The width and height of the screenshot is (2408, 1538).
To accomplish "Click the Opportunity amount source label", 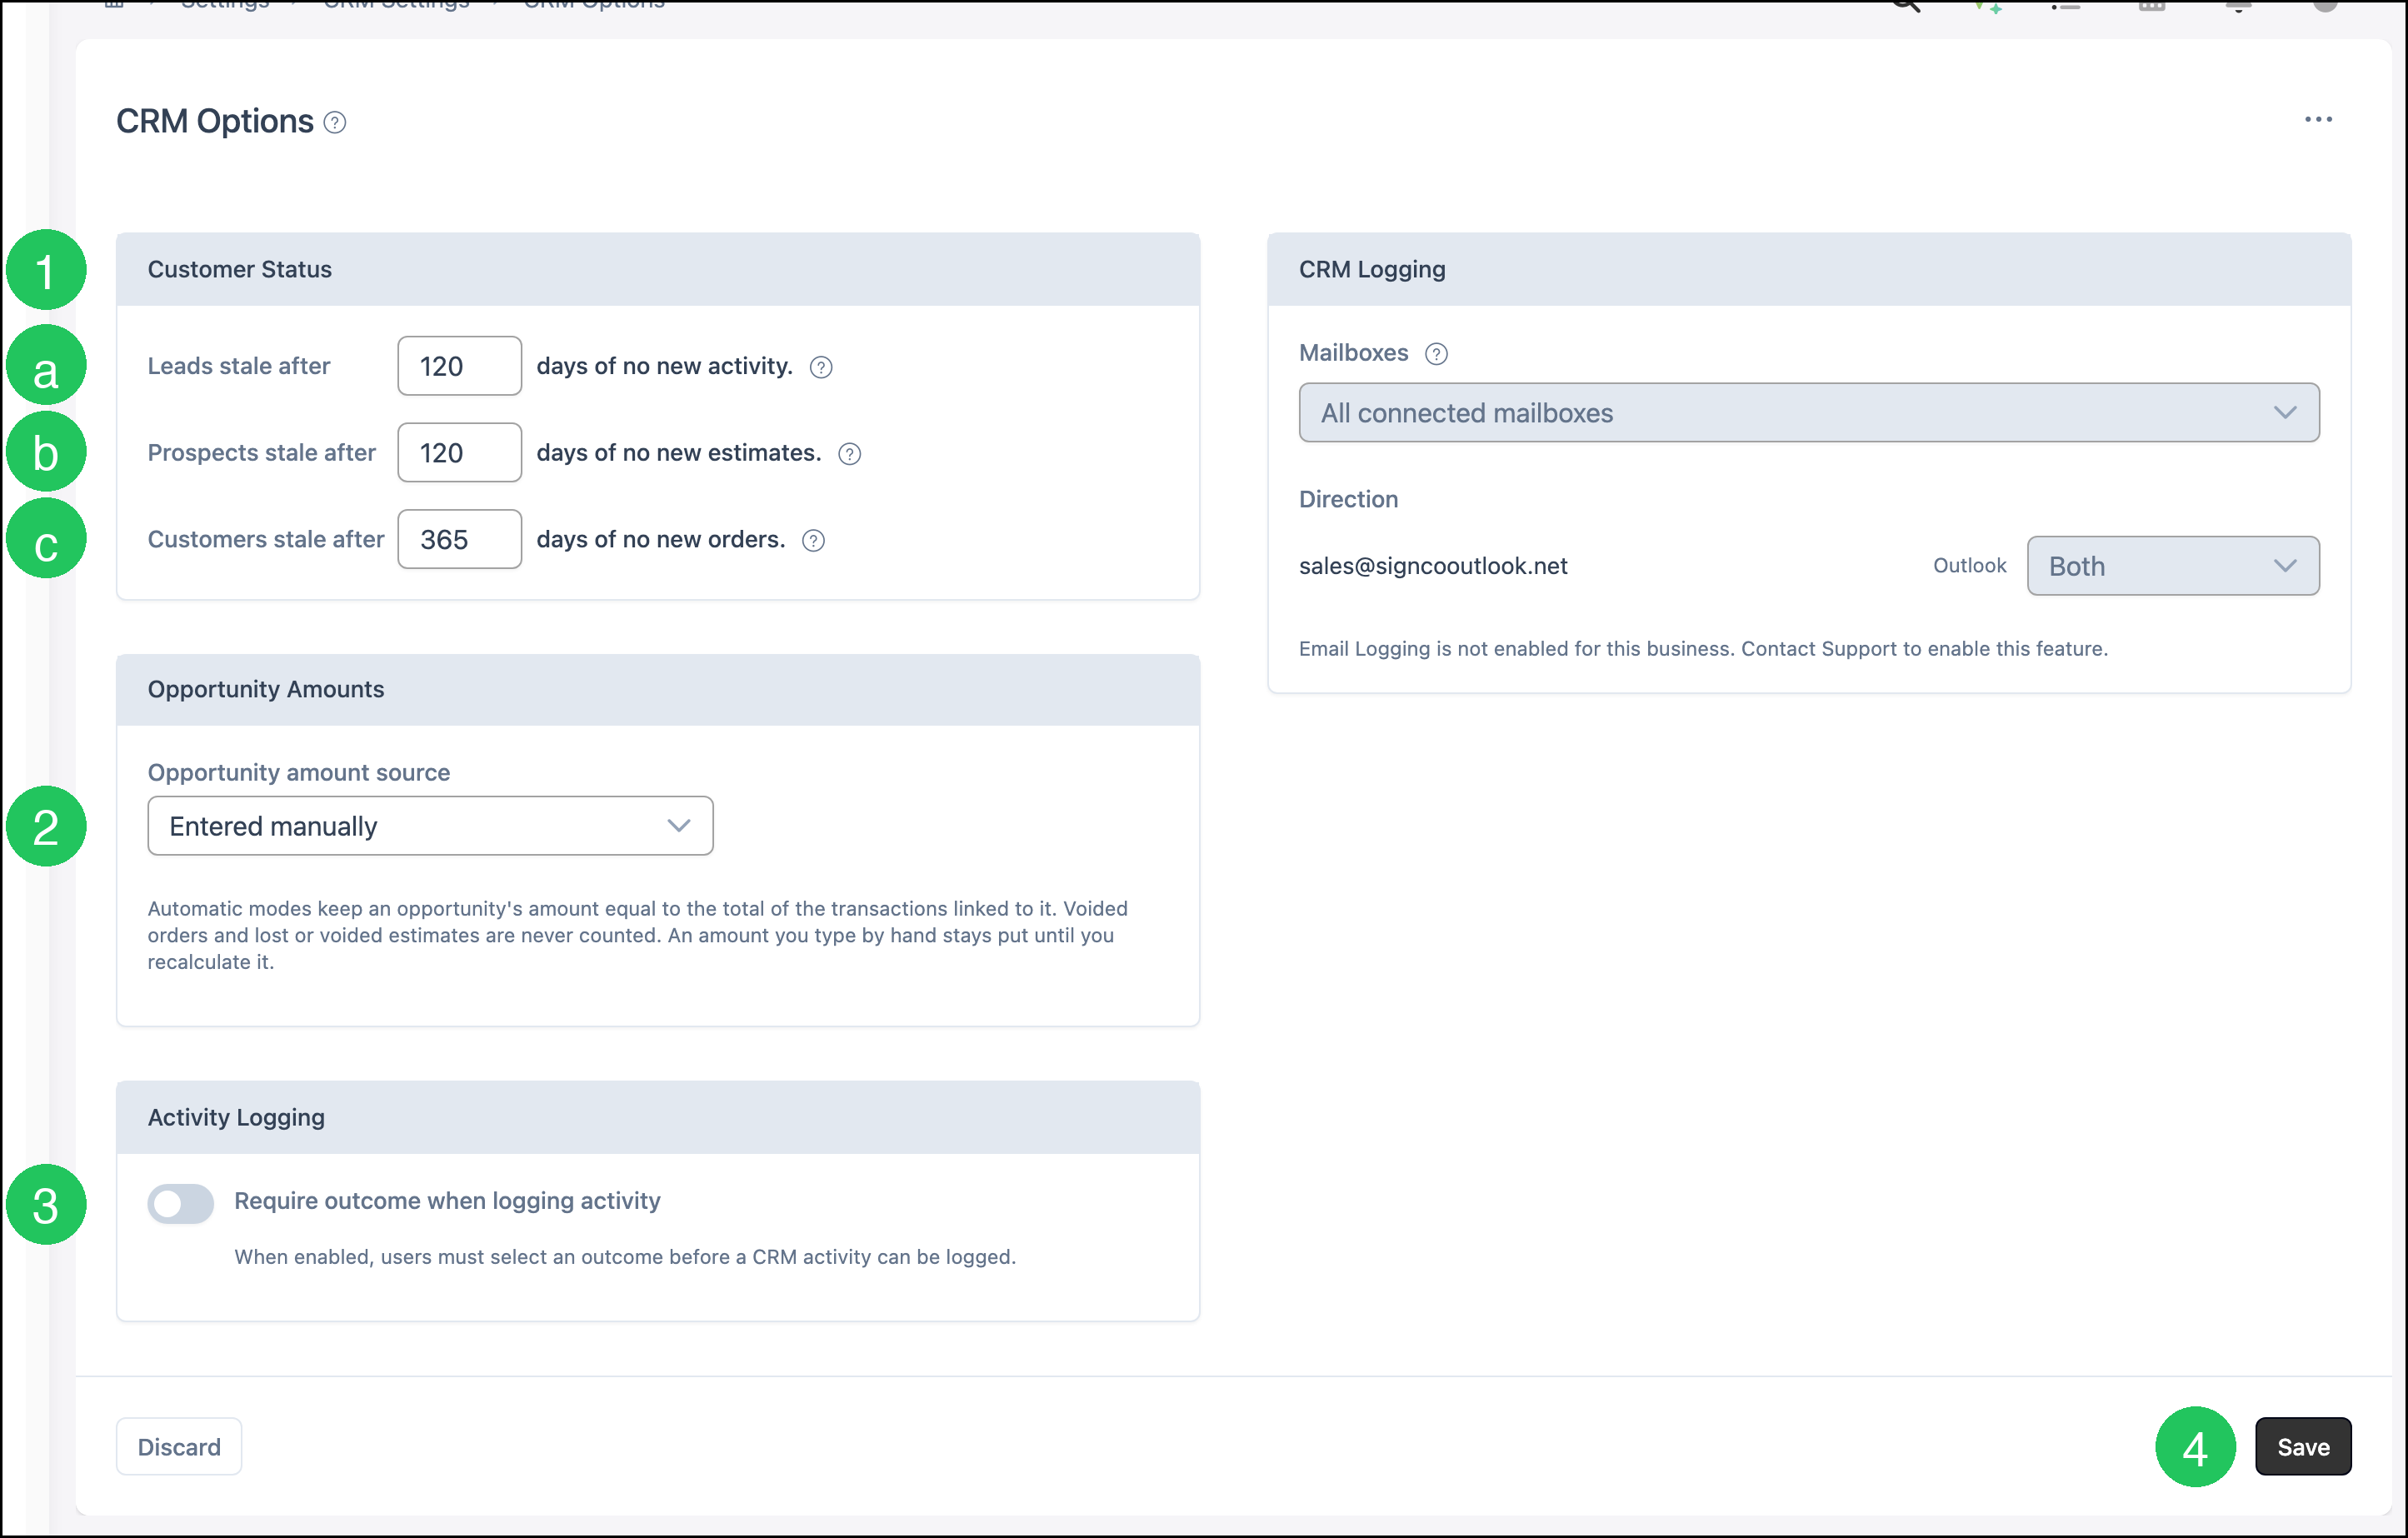I will (299, 773).
